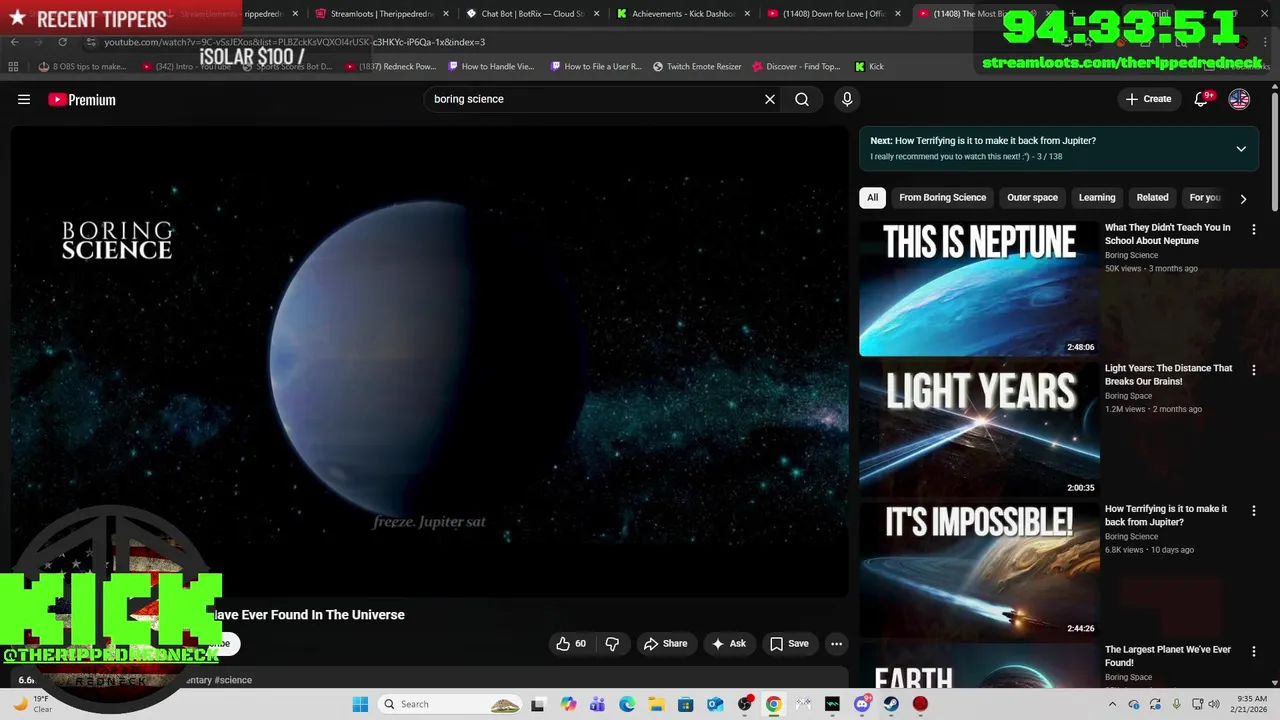
Task: Open more actions for the video
Action: (x=837, y=644)
